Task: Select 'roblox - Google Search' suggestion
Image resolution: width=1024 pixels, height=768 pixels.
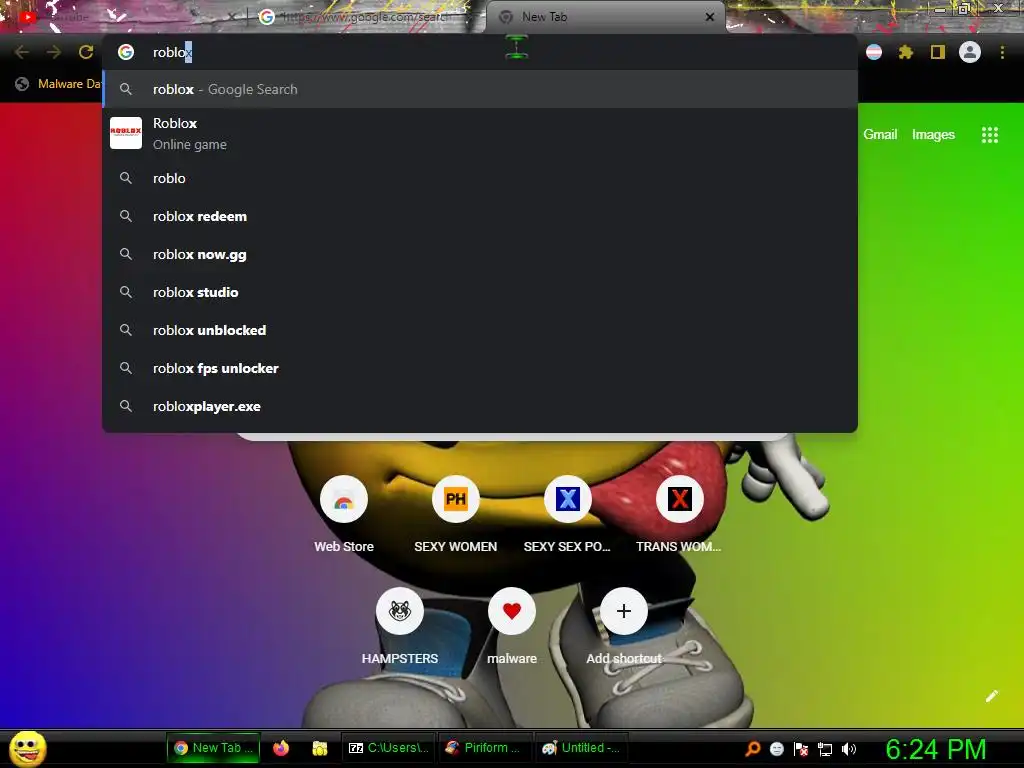Action: point(480,89)
